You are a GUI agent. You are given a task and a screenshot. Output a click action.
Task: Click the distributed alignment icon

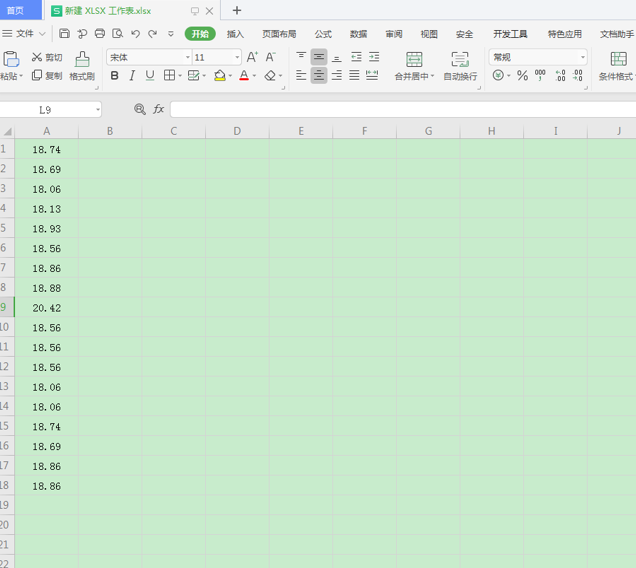click(372, 75)
